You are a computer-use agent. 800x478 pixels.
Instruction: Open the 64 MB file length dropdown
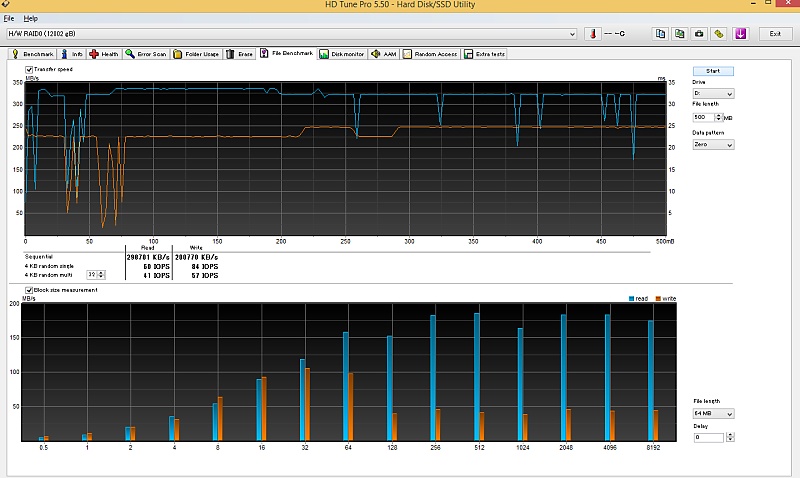pos(713,414)
